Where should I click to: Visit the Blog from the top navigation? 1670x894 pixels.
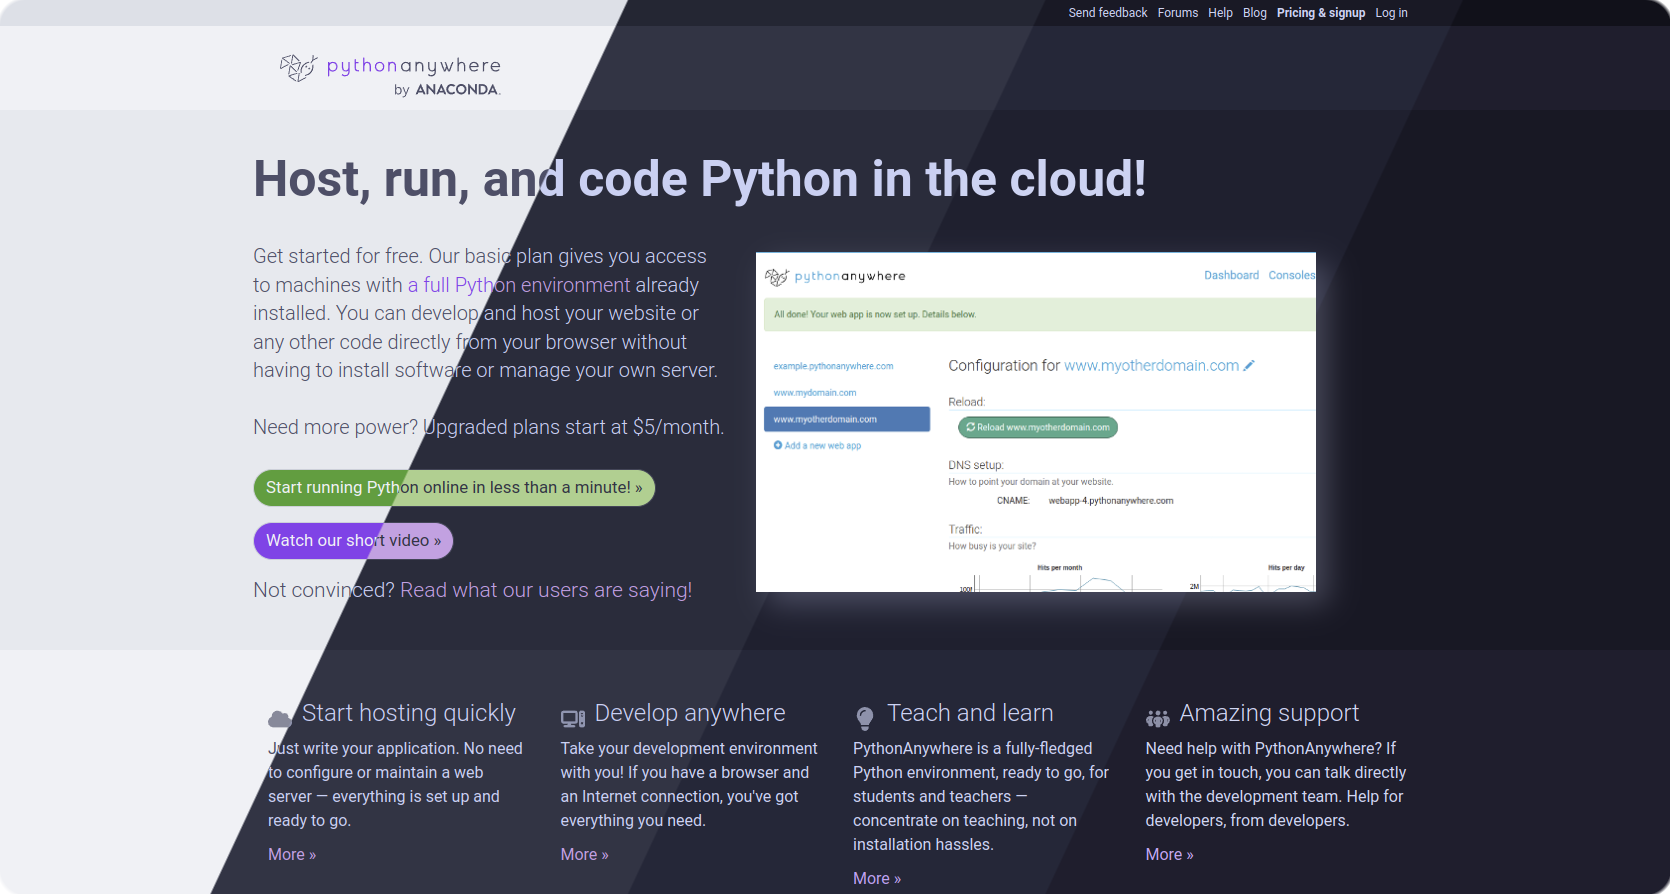1254,13
